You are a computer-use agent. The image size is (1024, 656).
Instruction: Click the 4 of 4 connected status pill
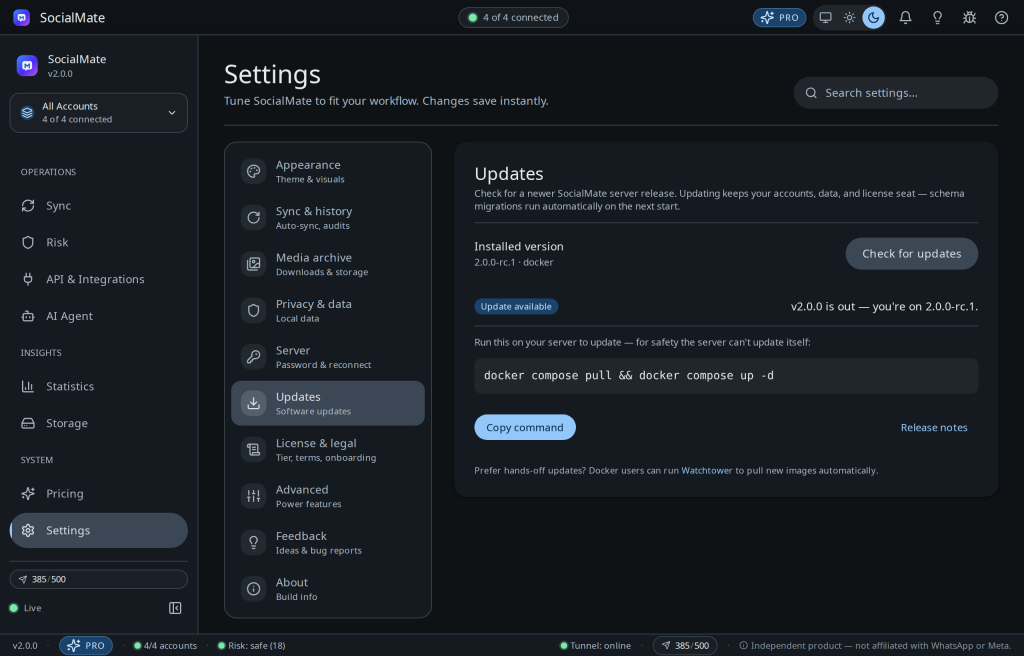click(x=513, y=18)
